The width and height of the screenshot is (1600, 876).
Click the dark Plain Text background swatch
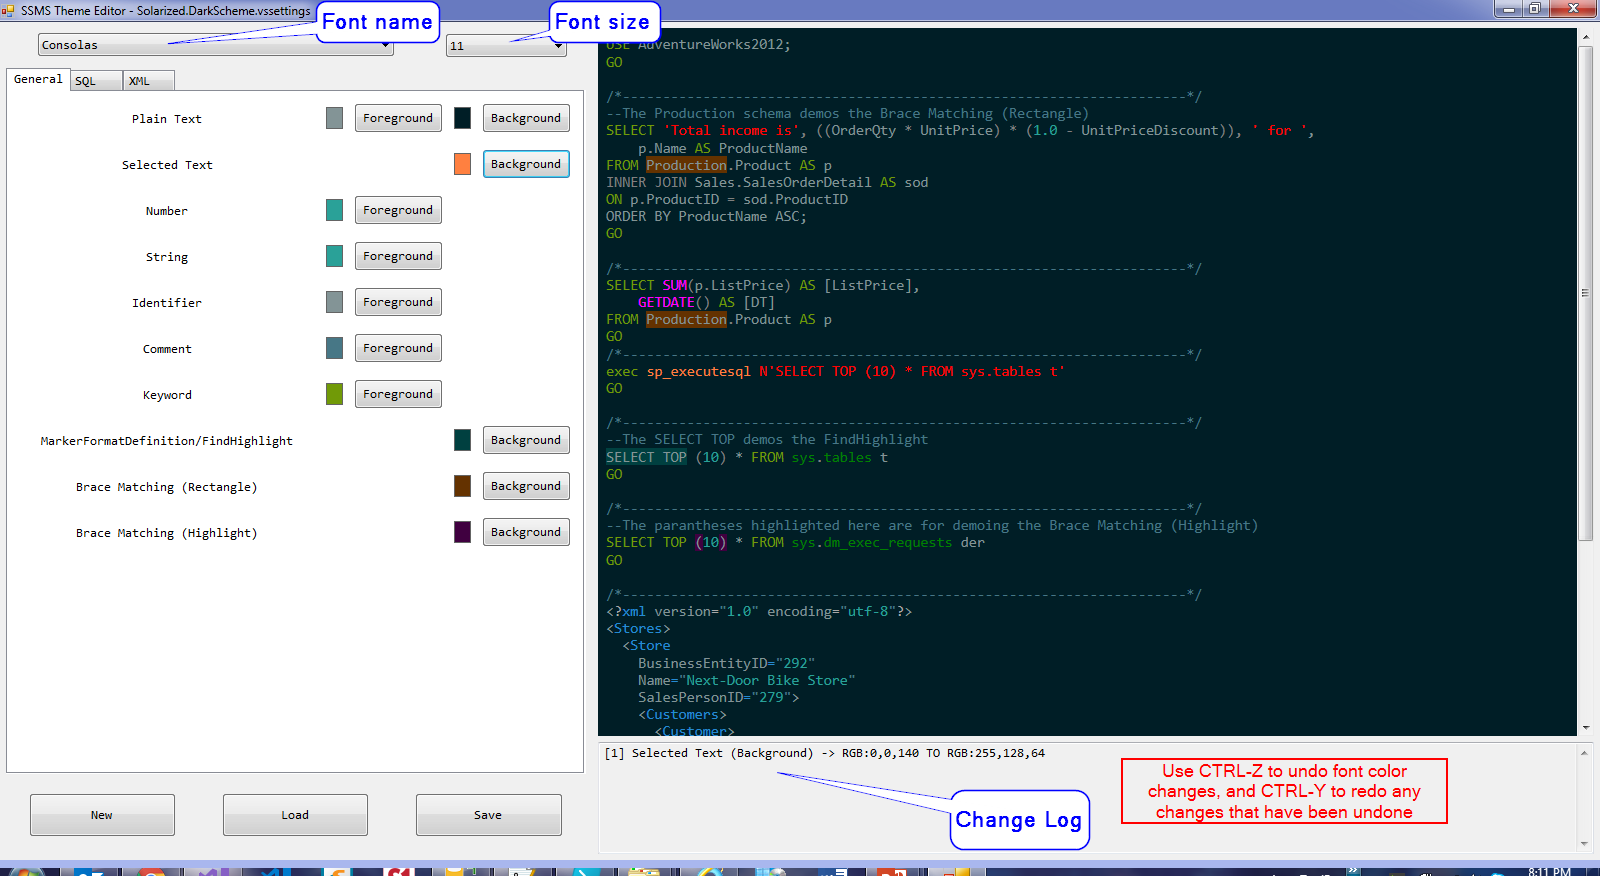coord(462,118)
